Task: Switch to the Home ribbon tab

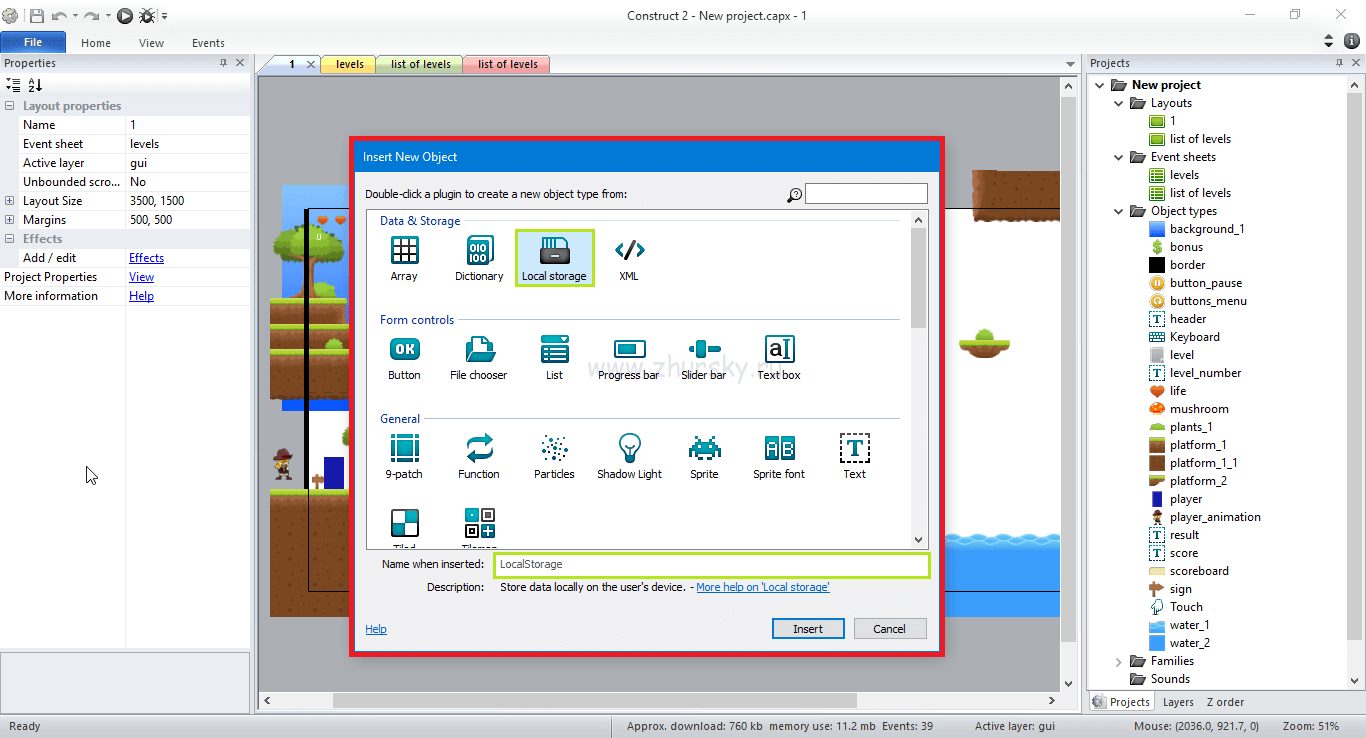Action: tap(96, 43)
